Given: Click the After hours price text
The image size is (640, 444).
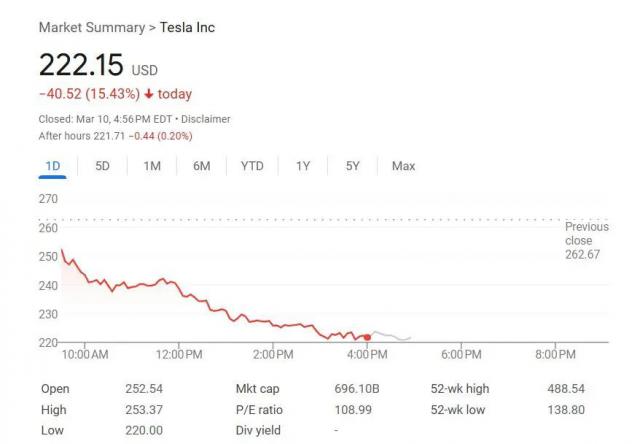Looking at the screenshot, I should click(x=115, y=135).
